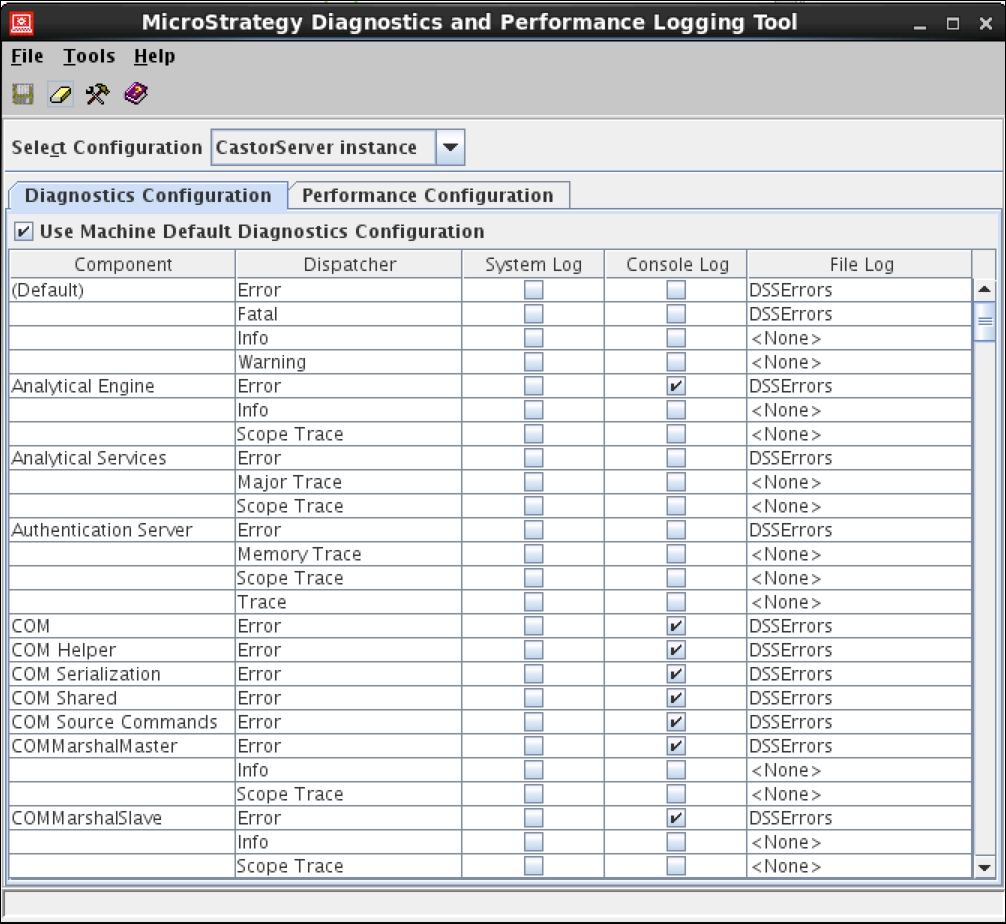Screen dimensions: 1006x924
Task: Uncheck Console Log for COM Helper Error
Action: pyautogui.click(x=676, y=650)
